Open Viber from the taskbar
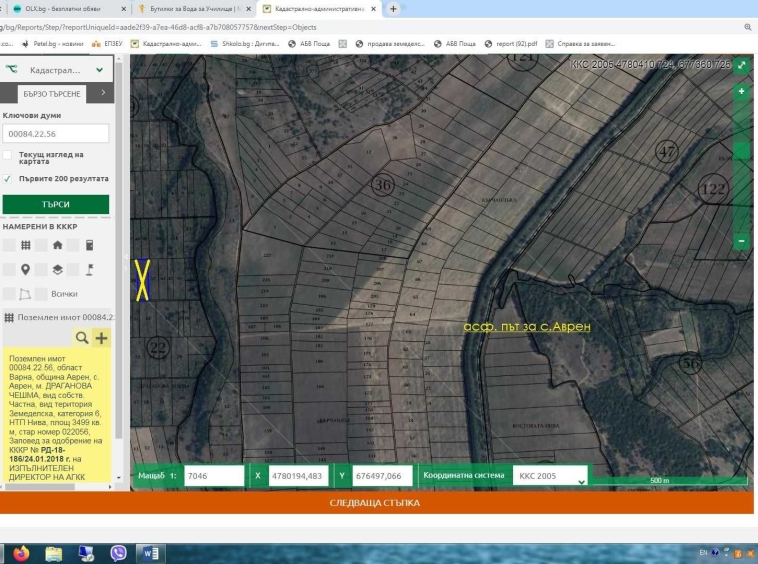Viewport: 758px width, 564px height. click(118, 553)
